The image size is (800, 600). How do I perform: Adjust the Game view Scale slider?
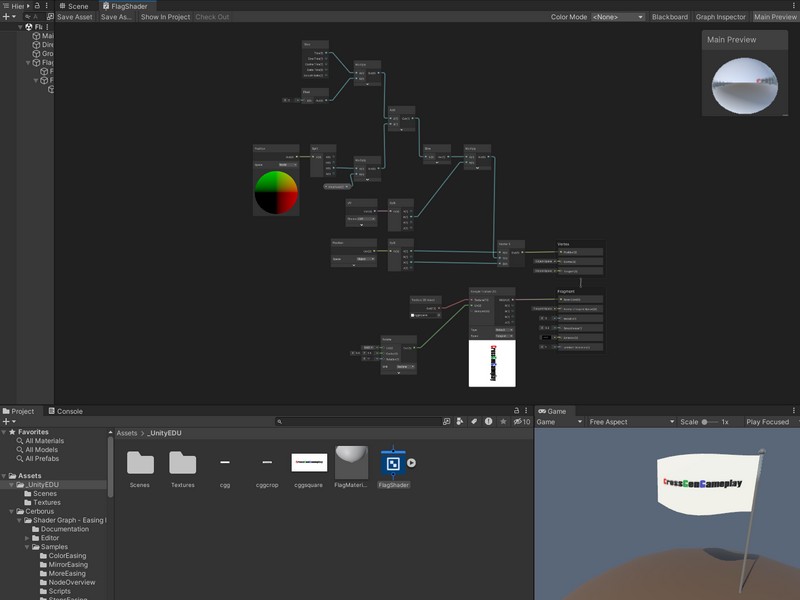pos(706,422)
